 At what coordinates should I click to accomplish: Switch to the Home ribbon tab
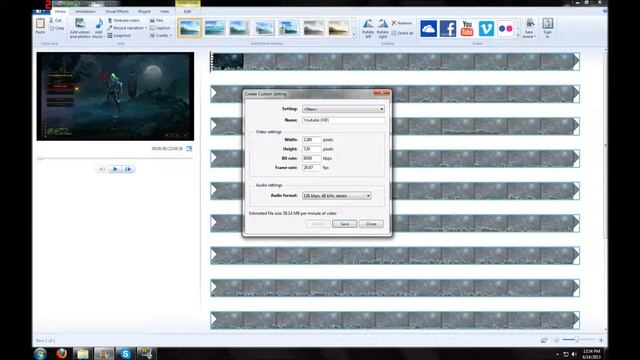(x=60, y=11)
